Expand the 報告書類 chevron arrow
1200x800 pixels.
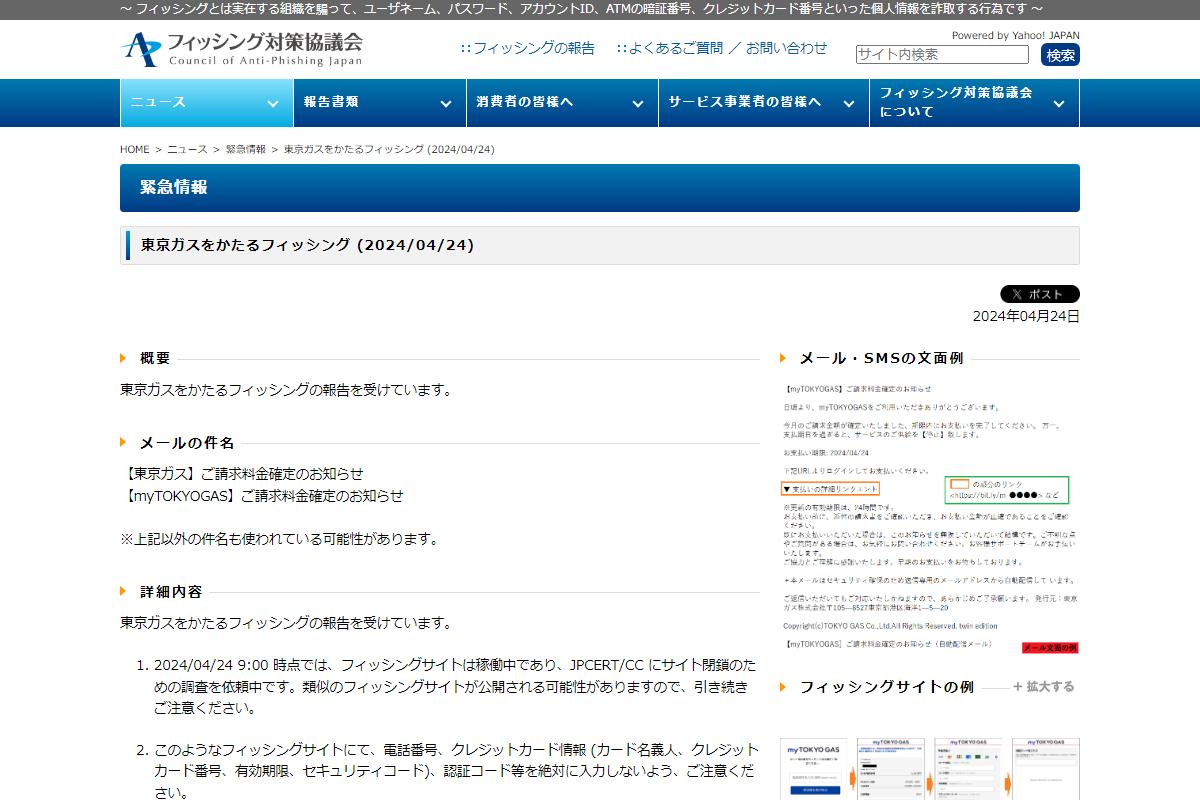click(x=446, y=103)
